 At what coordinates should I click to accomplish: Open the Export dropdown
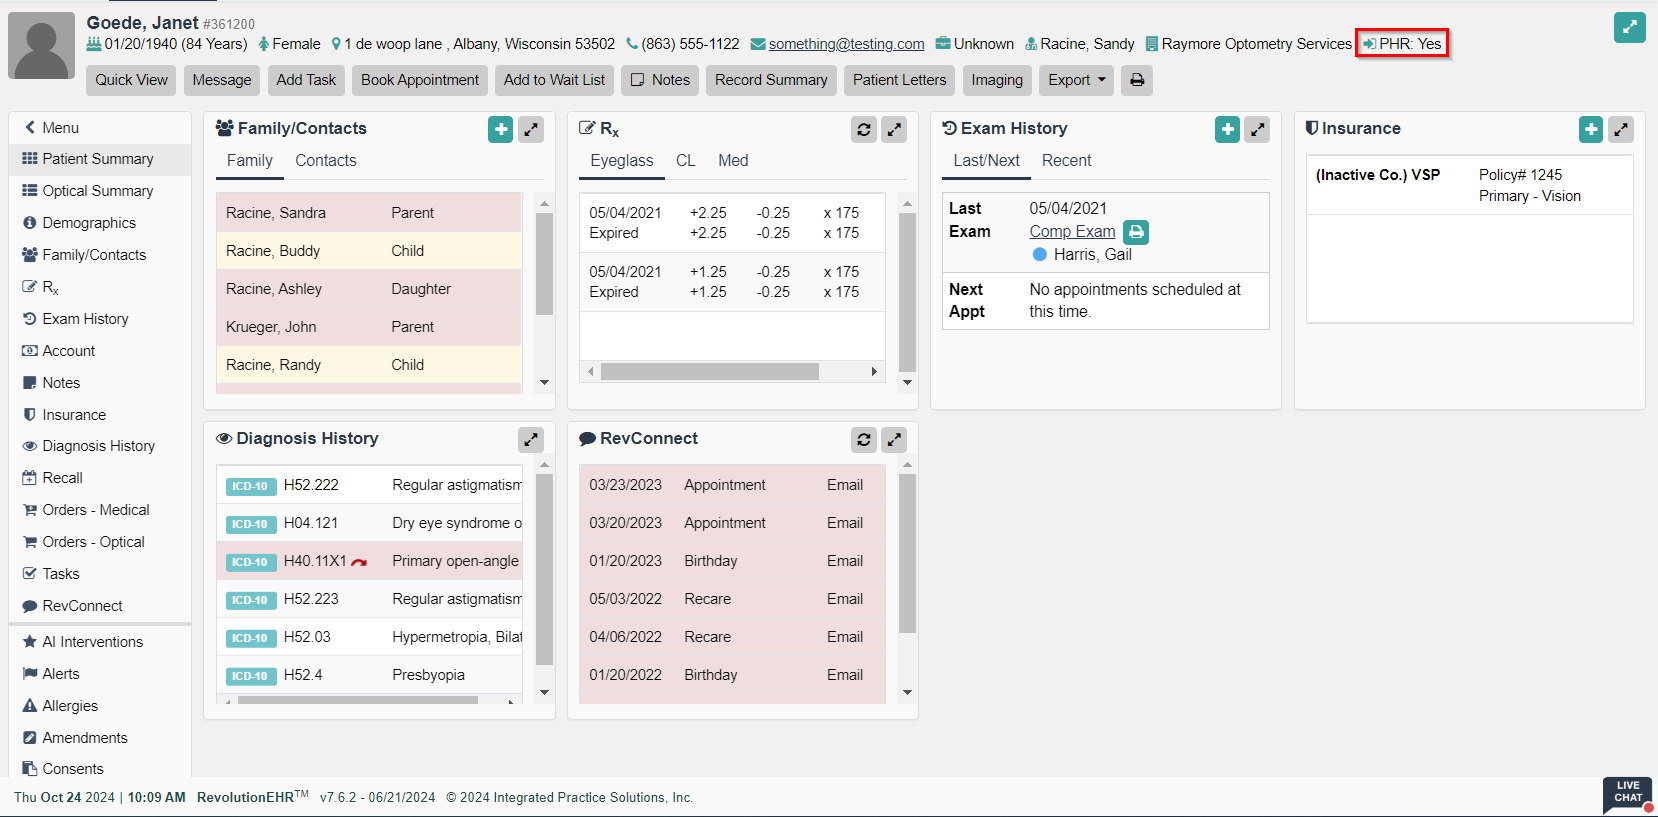tap(1076, 80)
